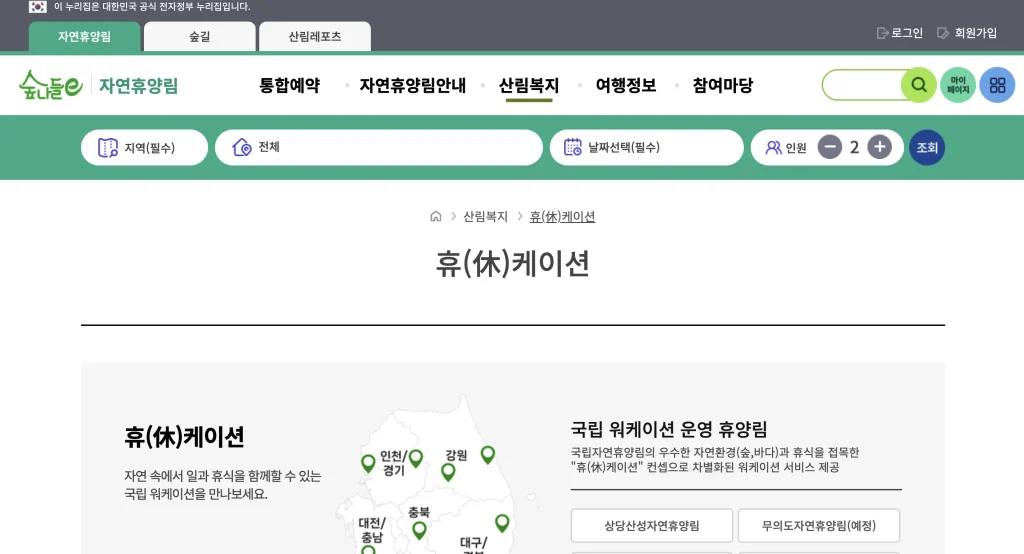Open 참여마당 menu

pos(722,86)
